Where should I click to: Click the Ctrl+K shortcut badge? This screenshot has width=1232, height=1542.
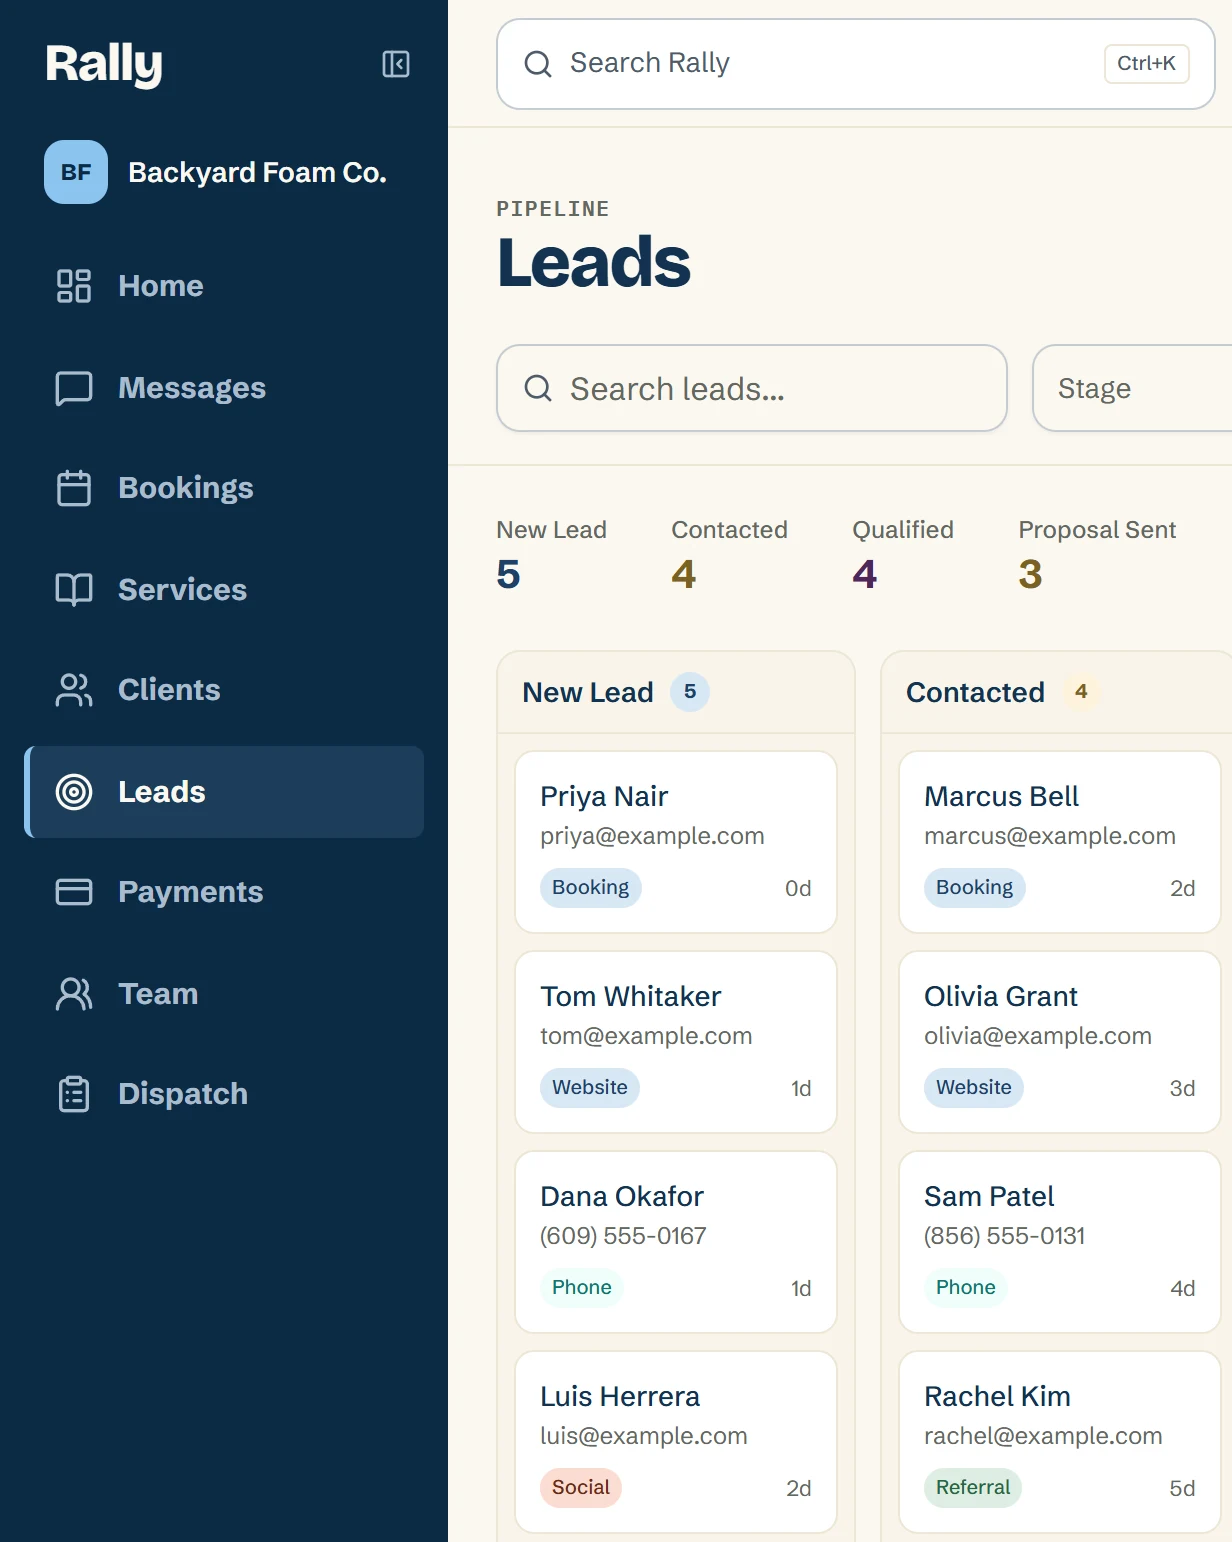(x=1146, y=64)
